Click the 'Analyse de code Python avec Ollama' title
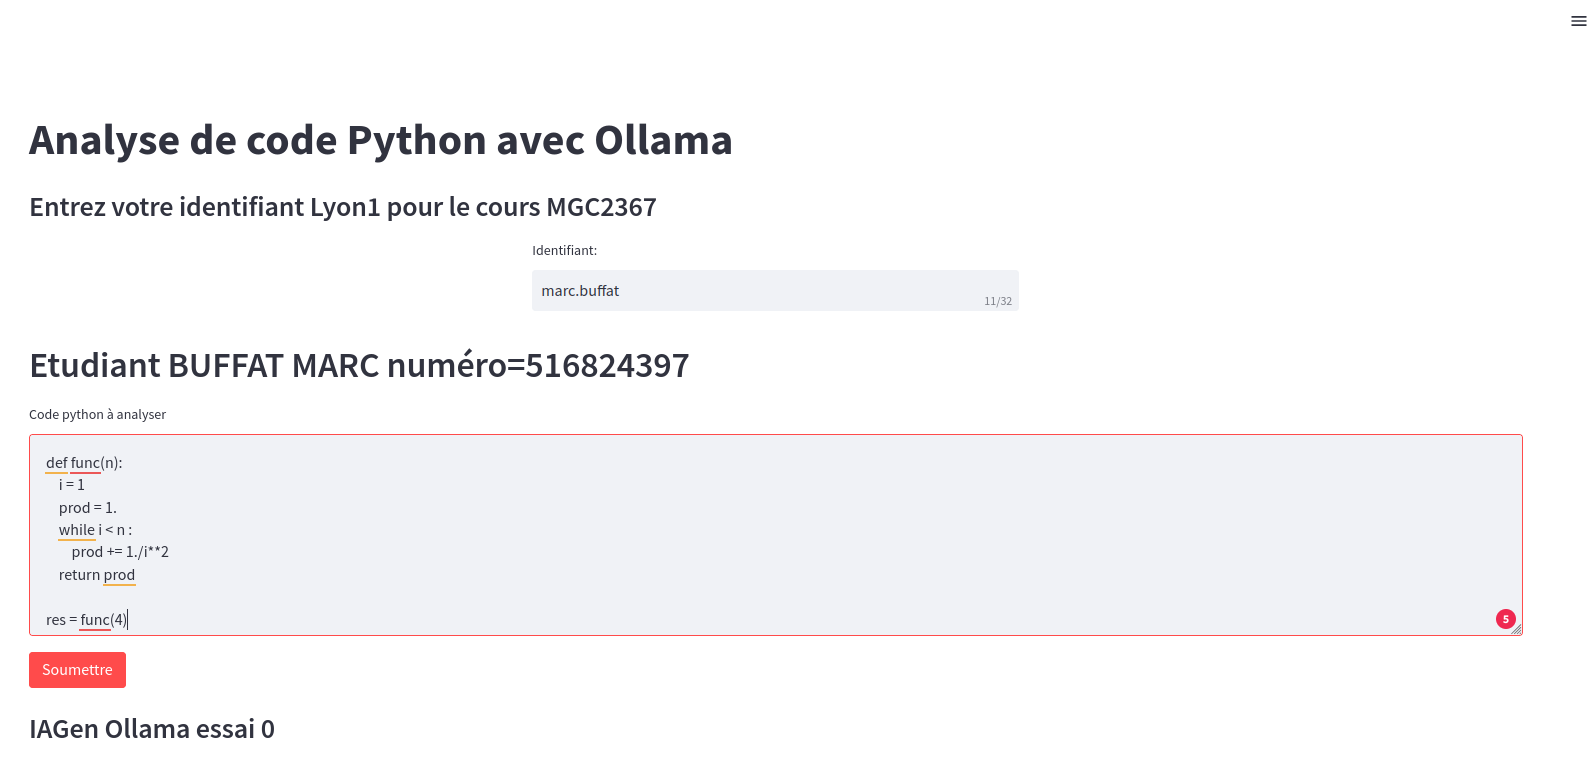The width and height of the screenshot is (1594, 783). (x=380, y=141)
